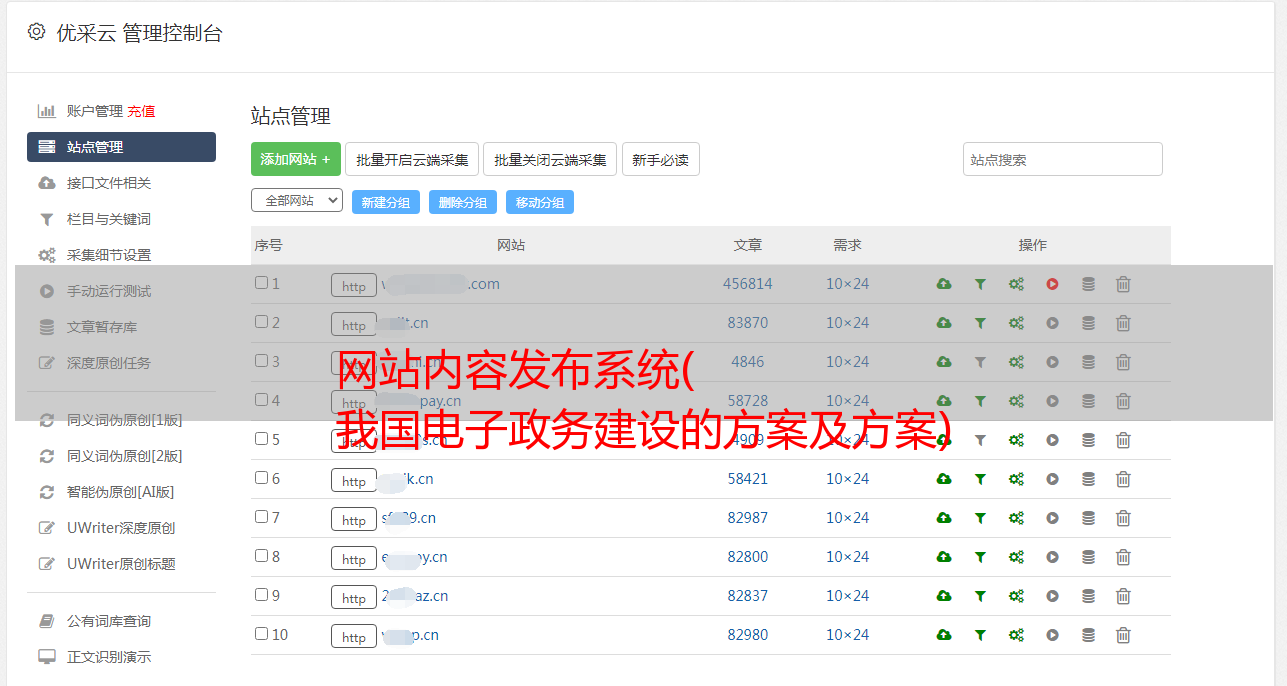The width and height of the screenshot is (1287, 686).
Task: Open UWriter深度原创 in the sidebar
Action: click(x=121, y=528)
